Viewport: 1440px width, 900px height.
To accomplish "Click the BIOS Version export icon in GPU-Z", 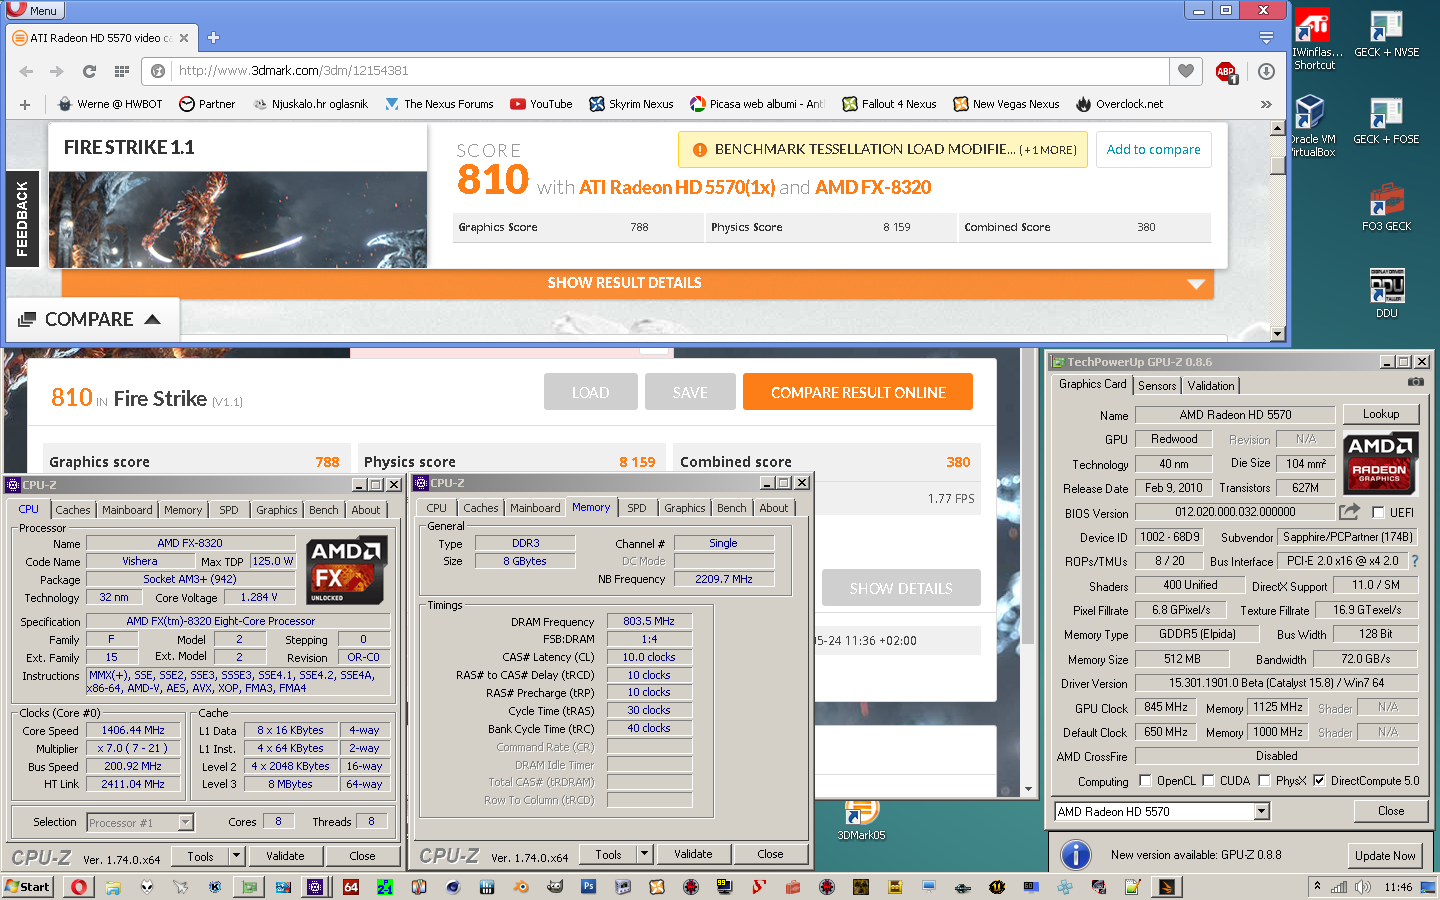I will (1349, 512).
